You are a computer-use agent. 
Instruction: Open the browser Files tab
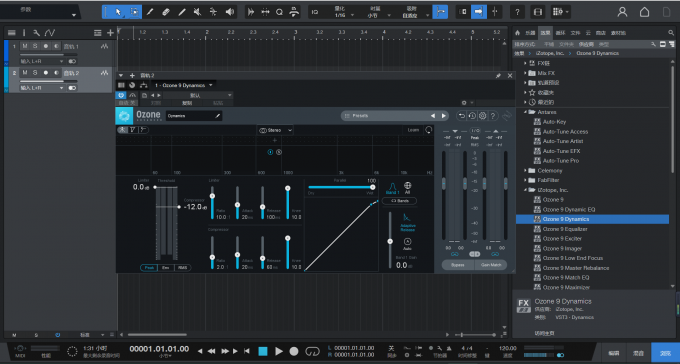575,33
